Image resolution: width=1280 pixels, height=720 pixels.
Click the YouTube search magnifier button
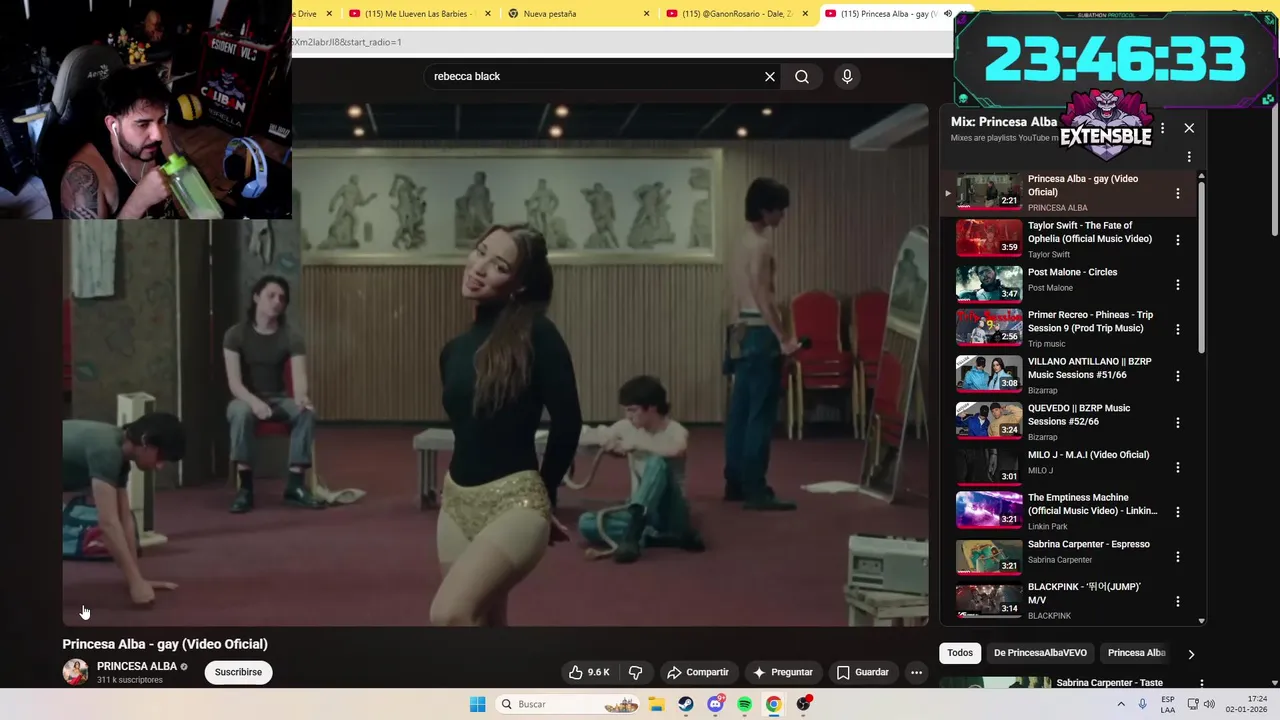[x=802, y=76]
